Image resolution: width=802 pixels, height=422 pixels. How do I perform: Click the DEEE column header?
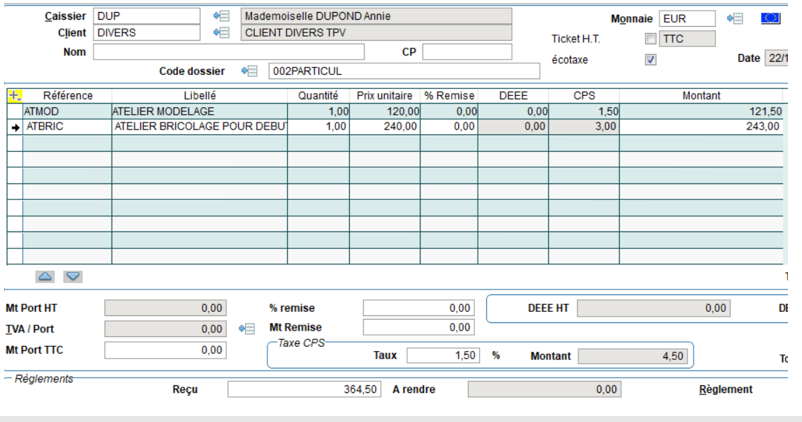click(x=513, y=96)
